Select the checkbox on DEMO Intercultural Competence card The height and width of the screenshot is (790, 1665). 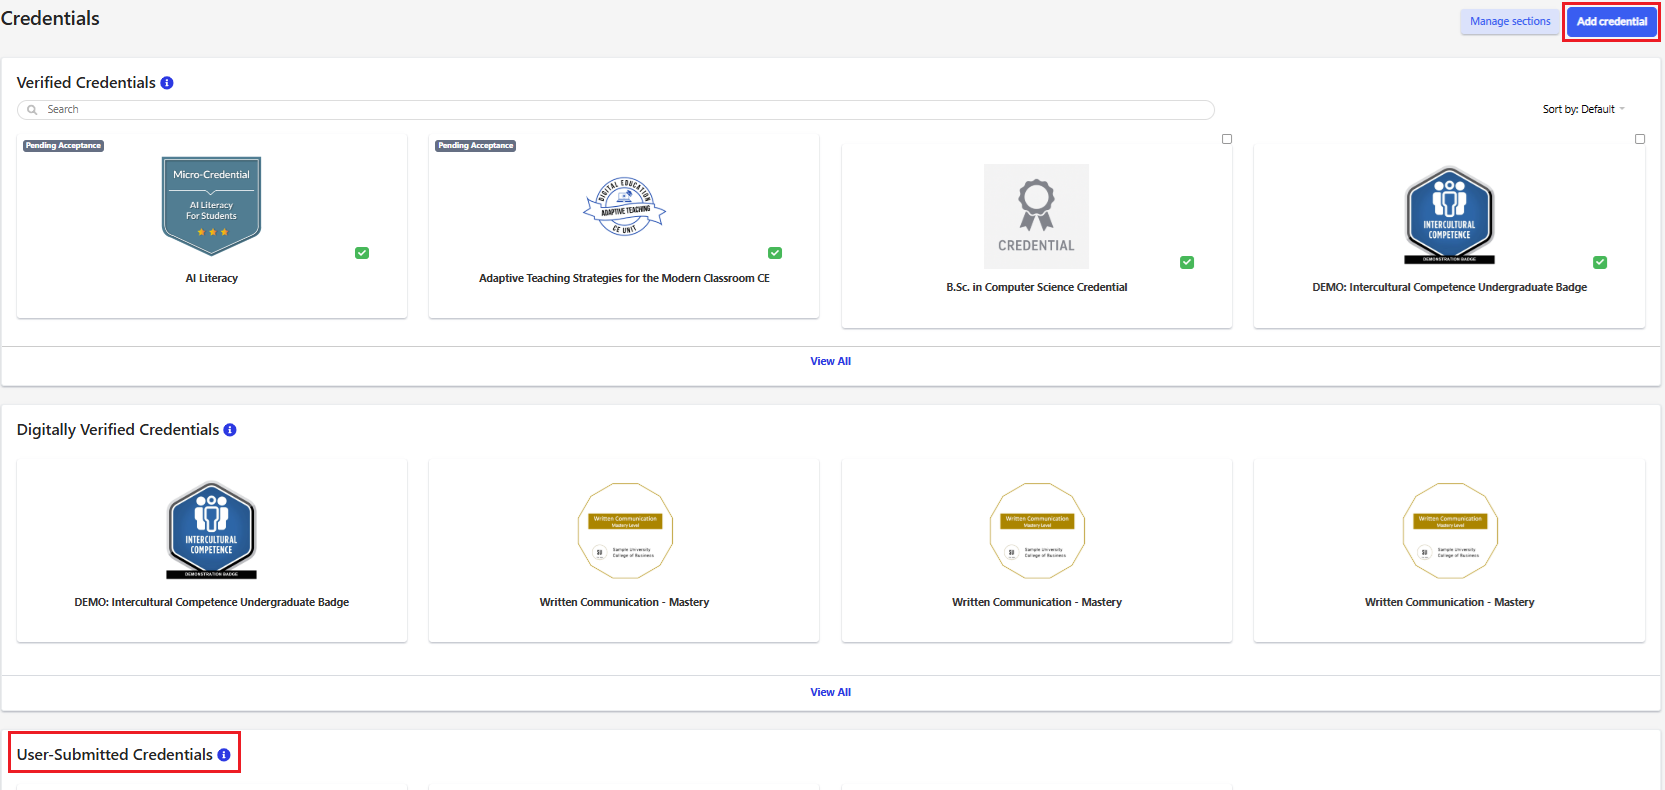1640,139
